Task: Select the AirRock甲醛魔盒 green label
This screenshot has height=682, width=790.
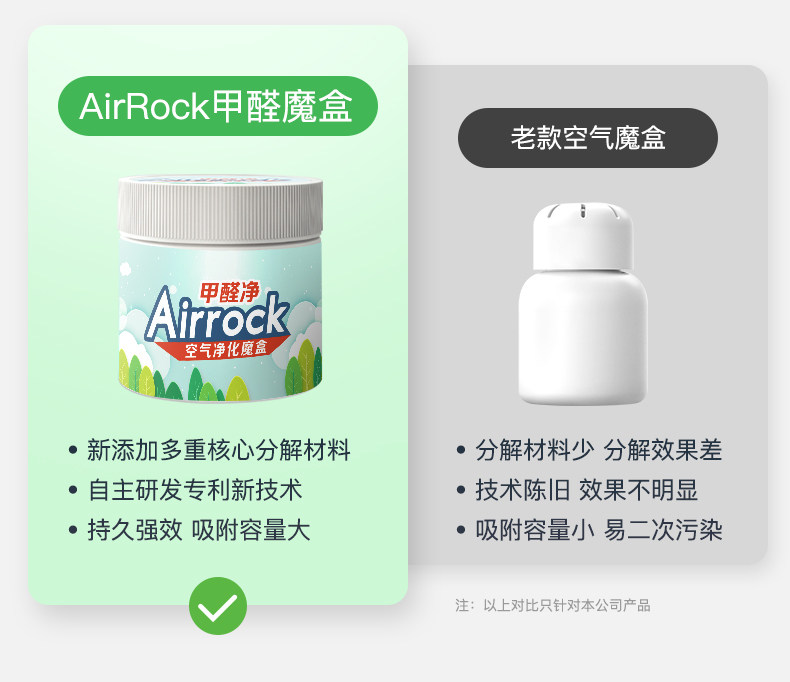Action: [x=218, y=106]
